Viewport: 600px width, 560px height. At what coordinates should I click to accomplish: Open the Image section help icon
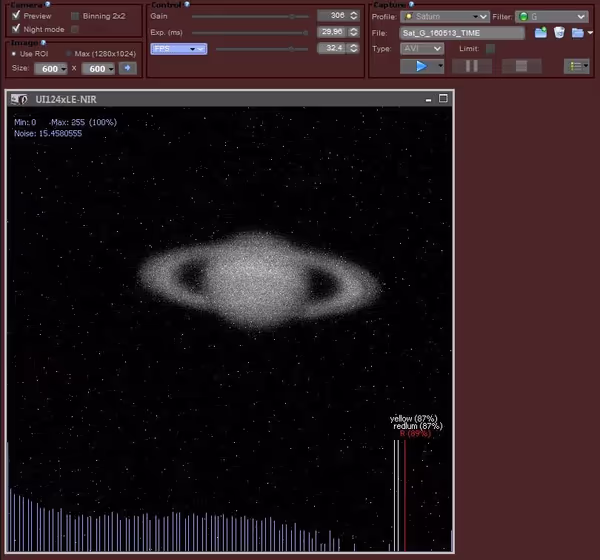coord(43,42)
